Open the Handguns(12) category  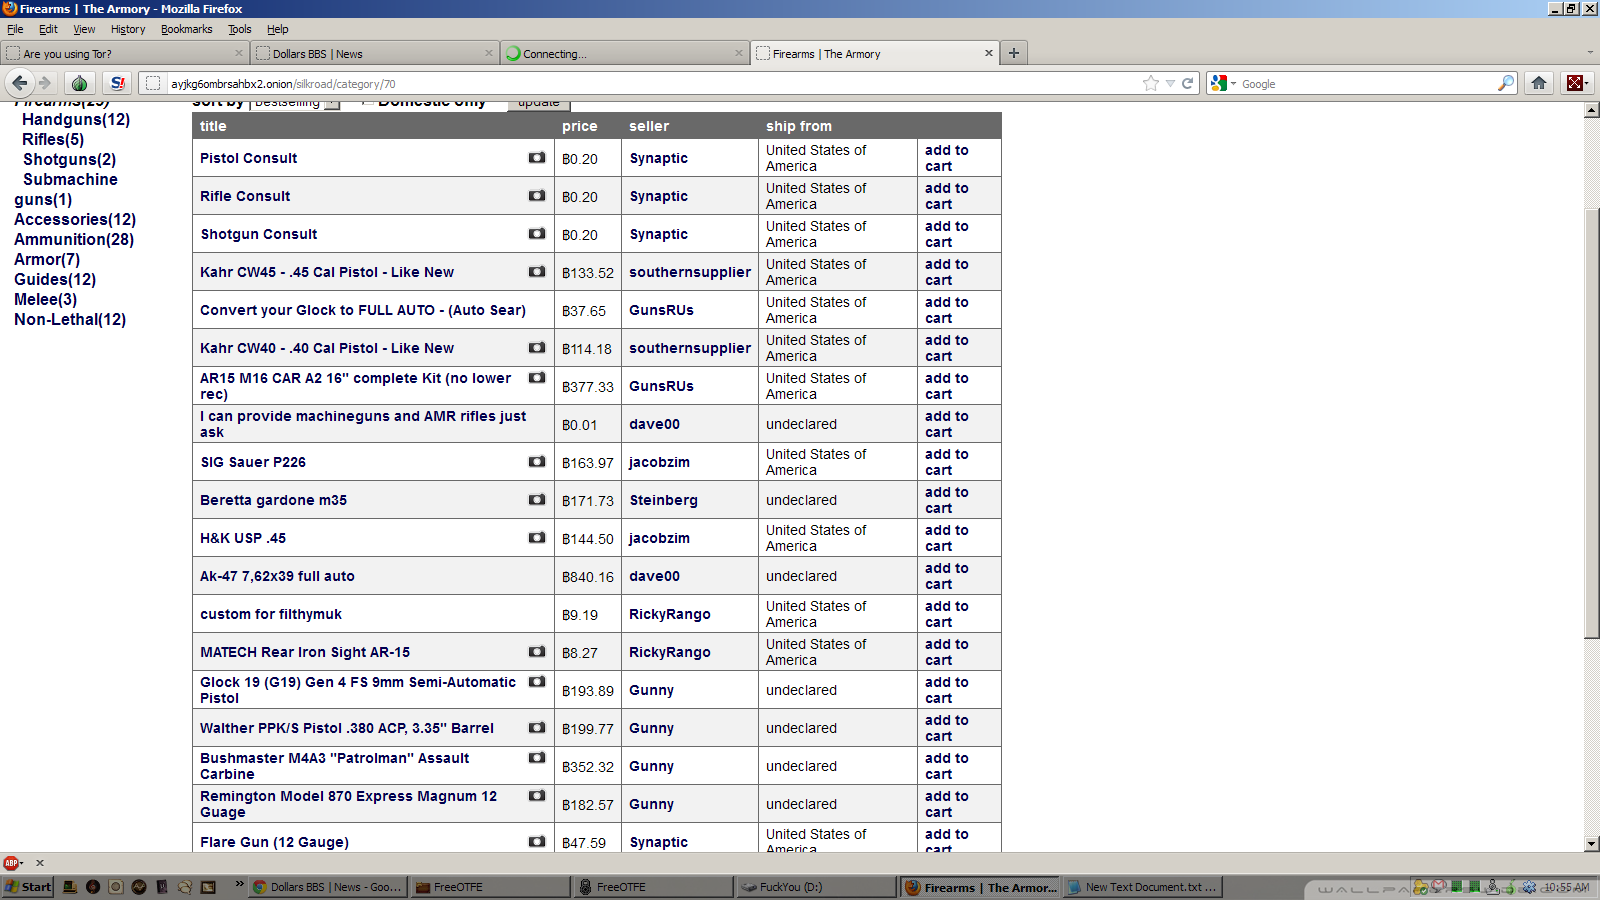click(76, 119)
